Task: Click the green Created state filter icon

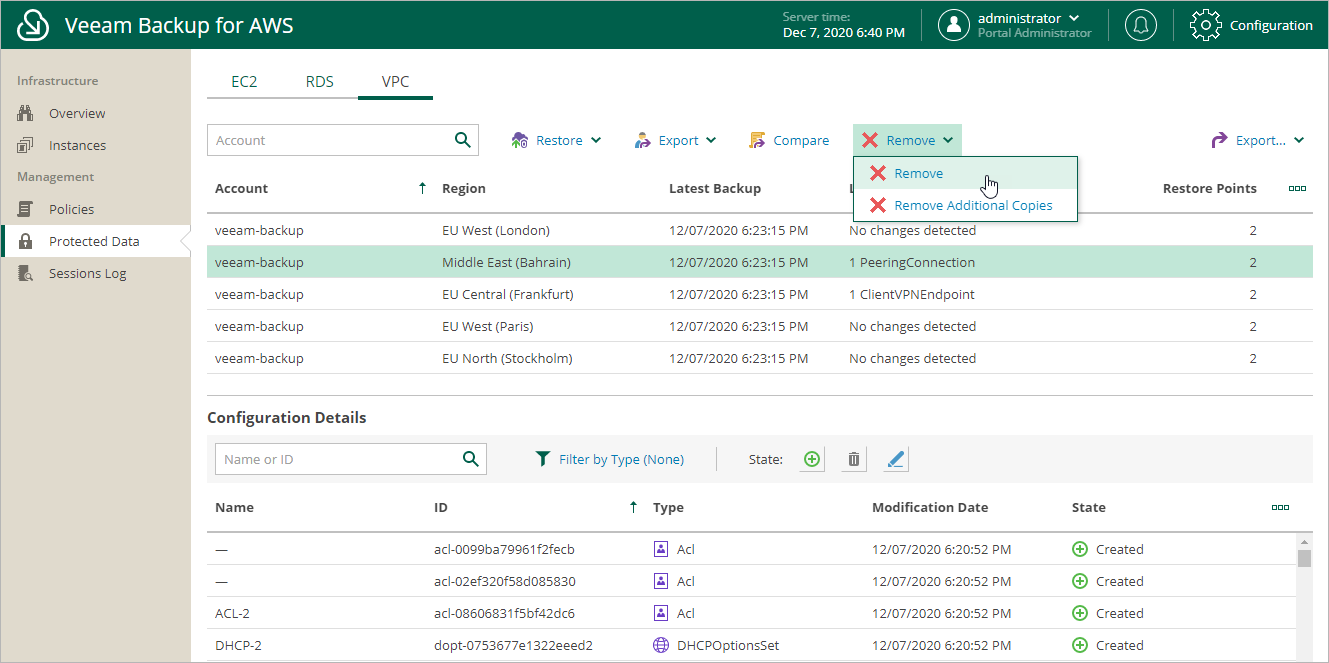Action: 812,459
